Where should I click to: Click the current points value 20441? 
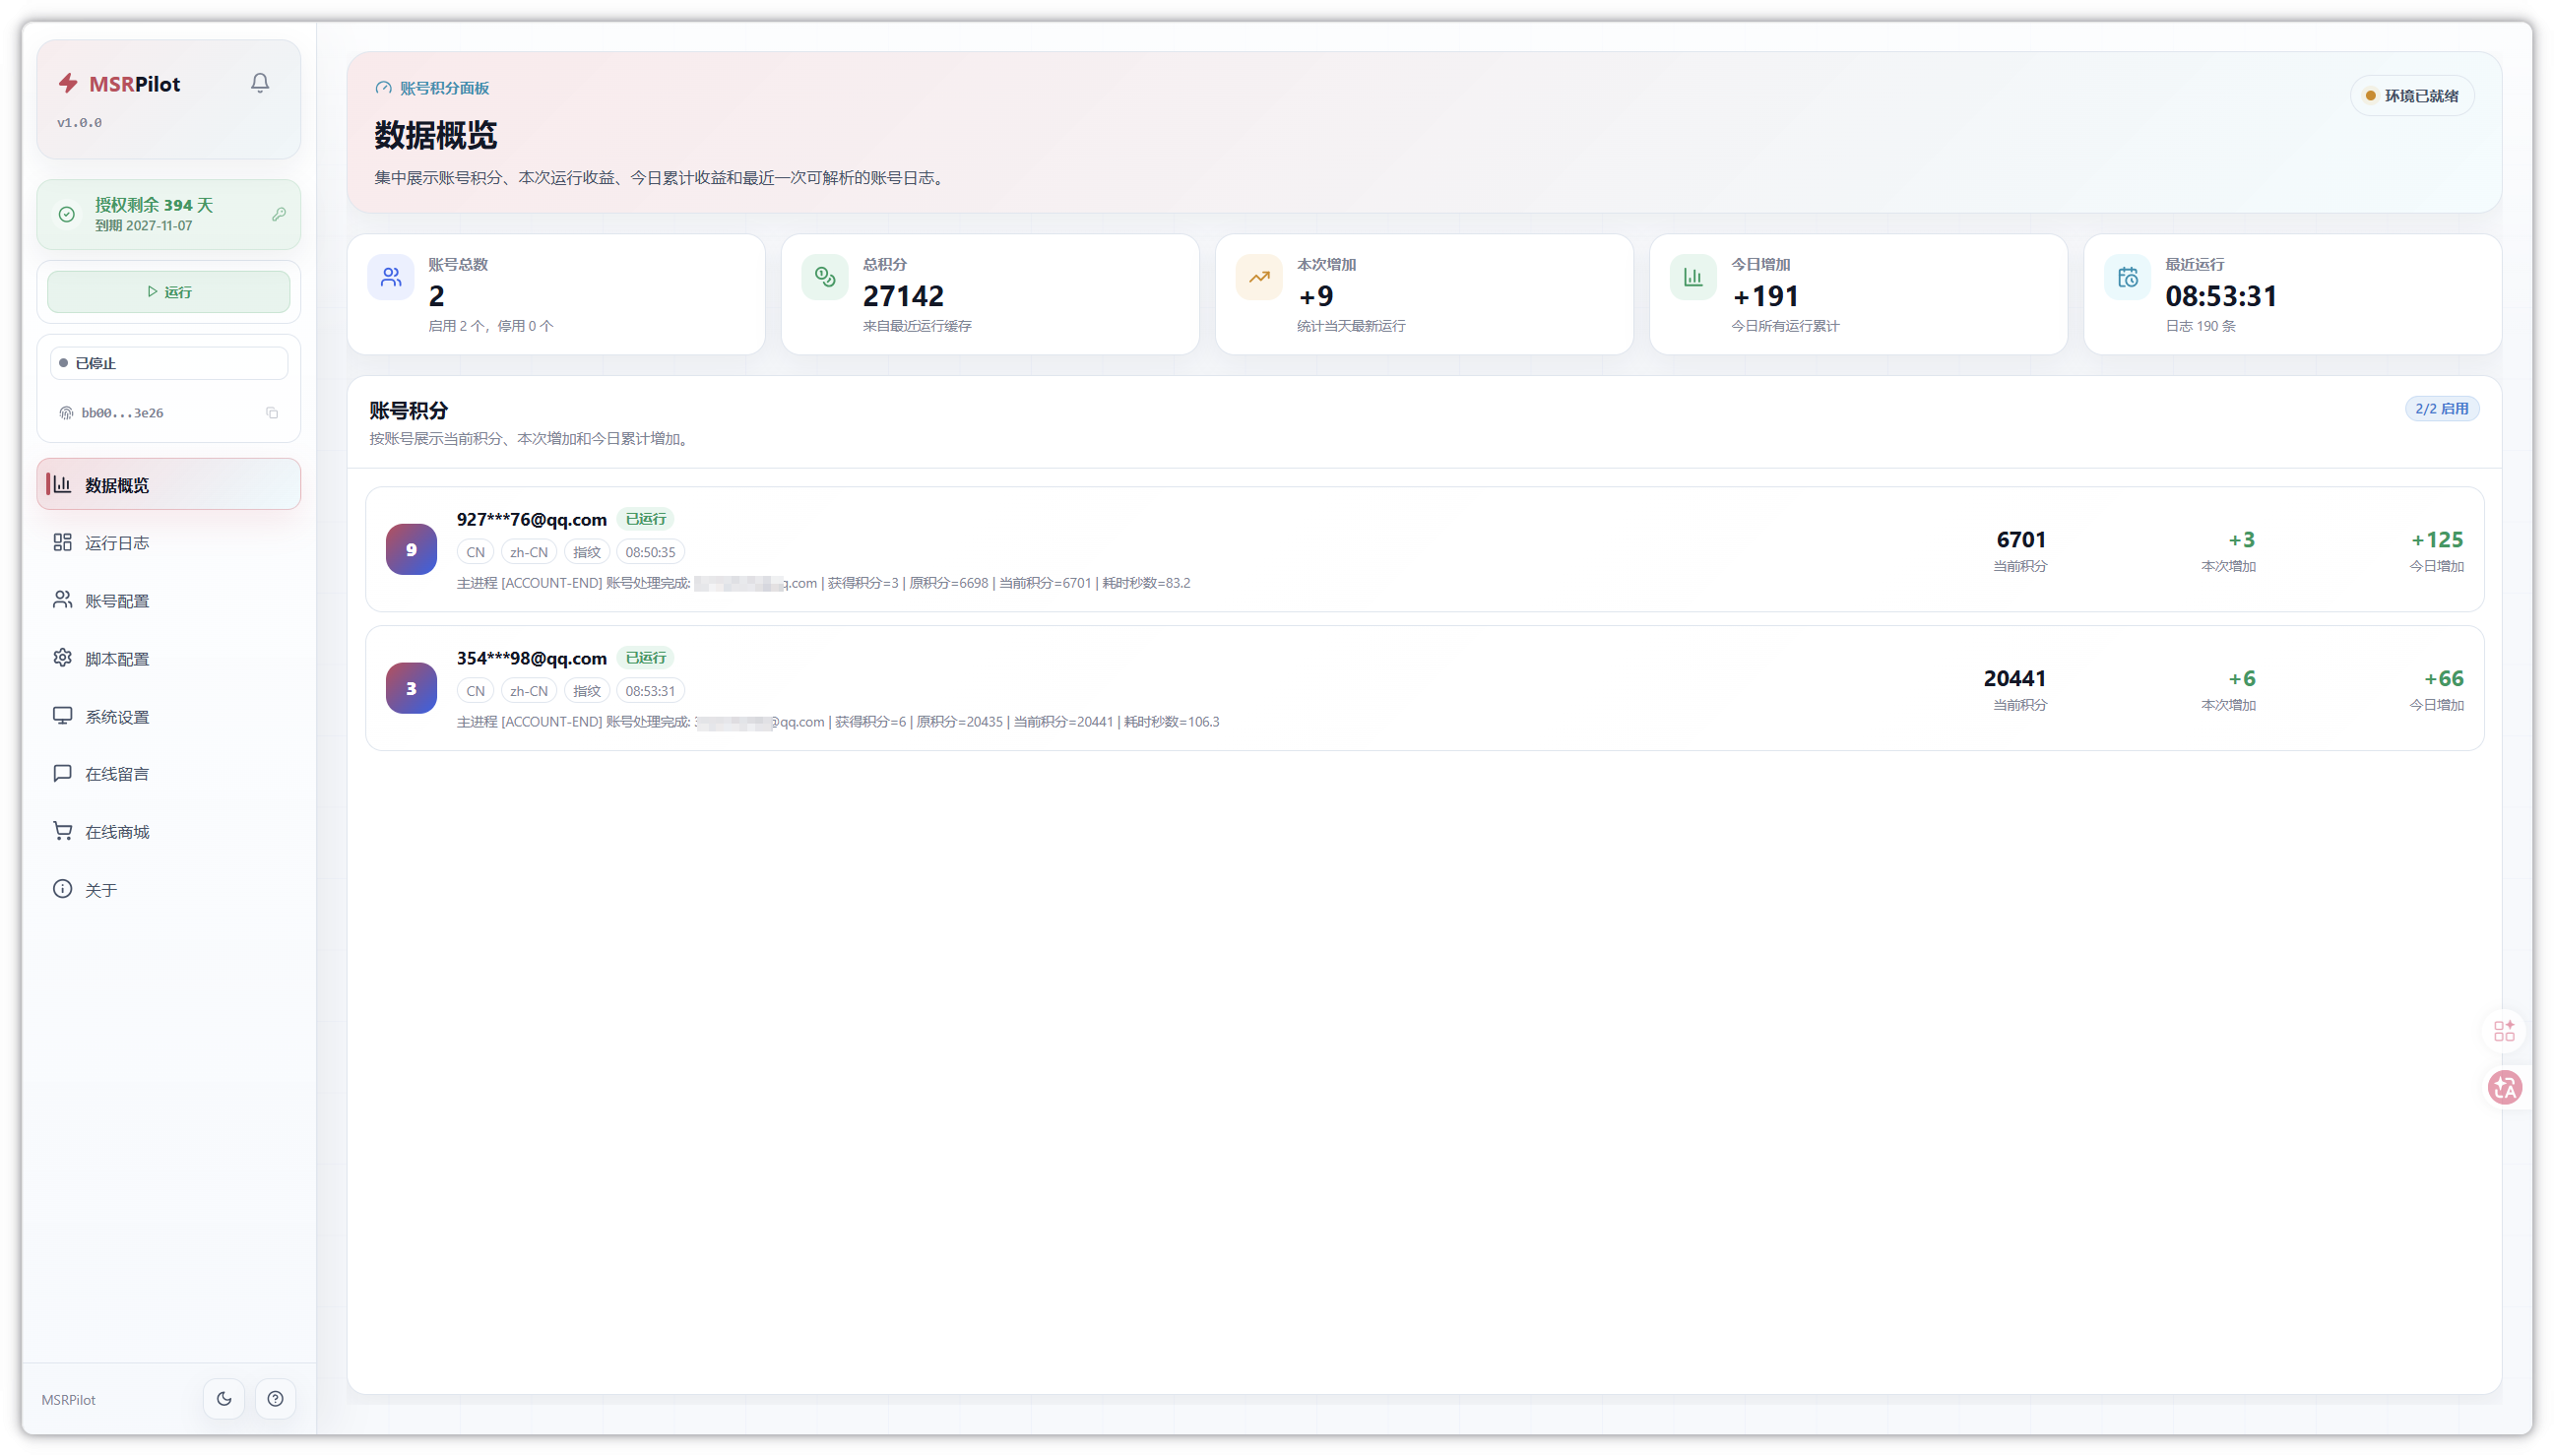coord(2014,678)
